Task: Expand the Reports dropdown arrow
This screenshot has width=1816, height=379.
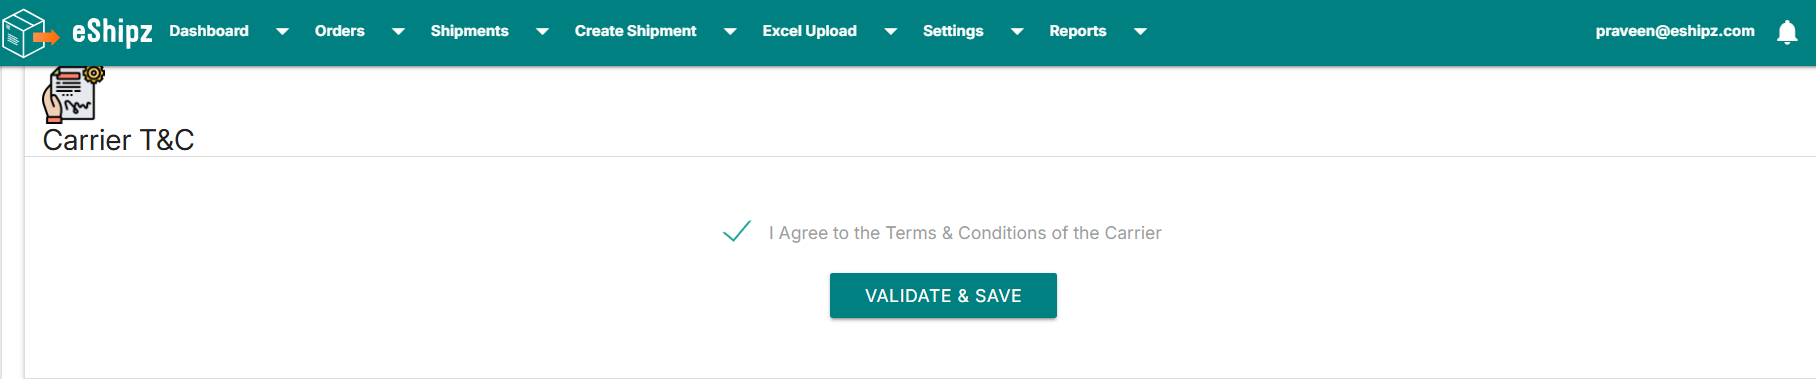Action: 1140,32
